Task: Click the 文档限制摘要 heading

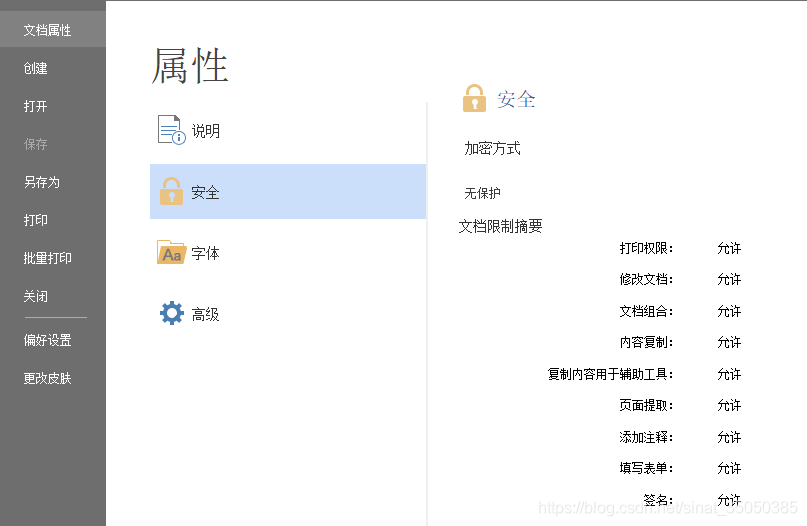Action: pyautogui.click(x=500, y=226)
